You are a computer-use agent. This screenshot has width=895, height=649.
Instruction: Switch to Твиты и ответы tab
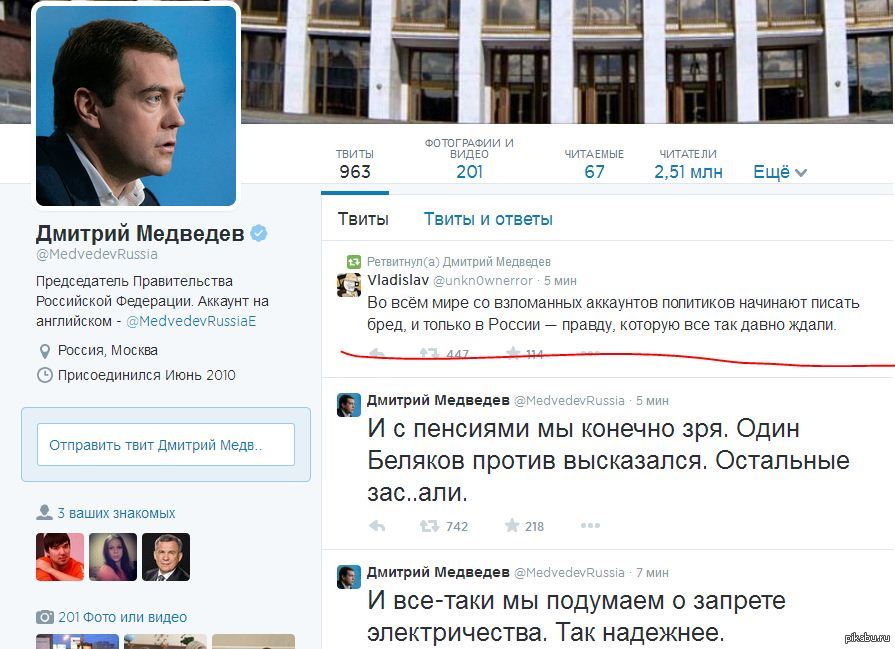coord(488,219)
